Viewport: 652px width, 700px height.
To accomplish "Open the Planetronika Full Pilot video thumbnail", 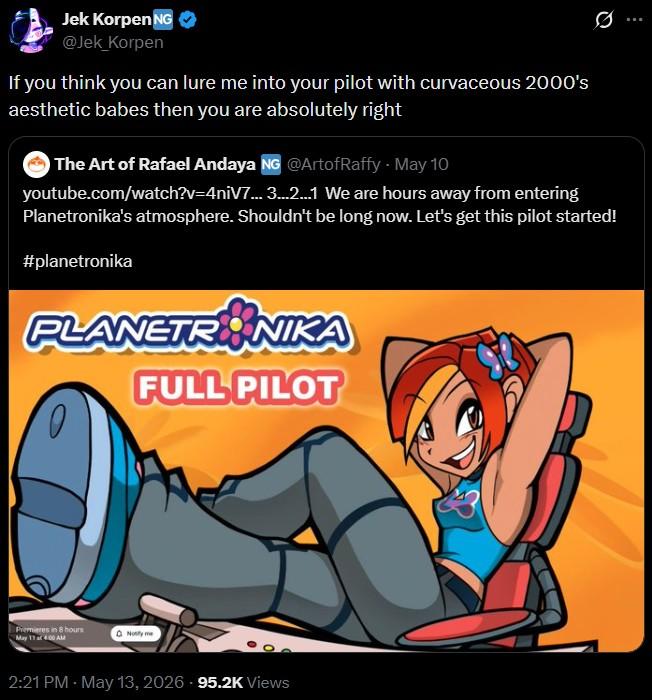I will 326,471.
